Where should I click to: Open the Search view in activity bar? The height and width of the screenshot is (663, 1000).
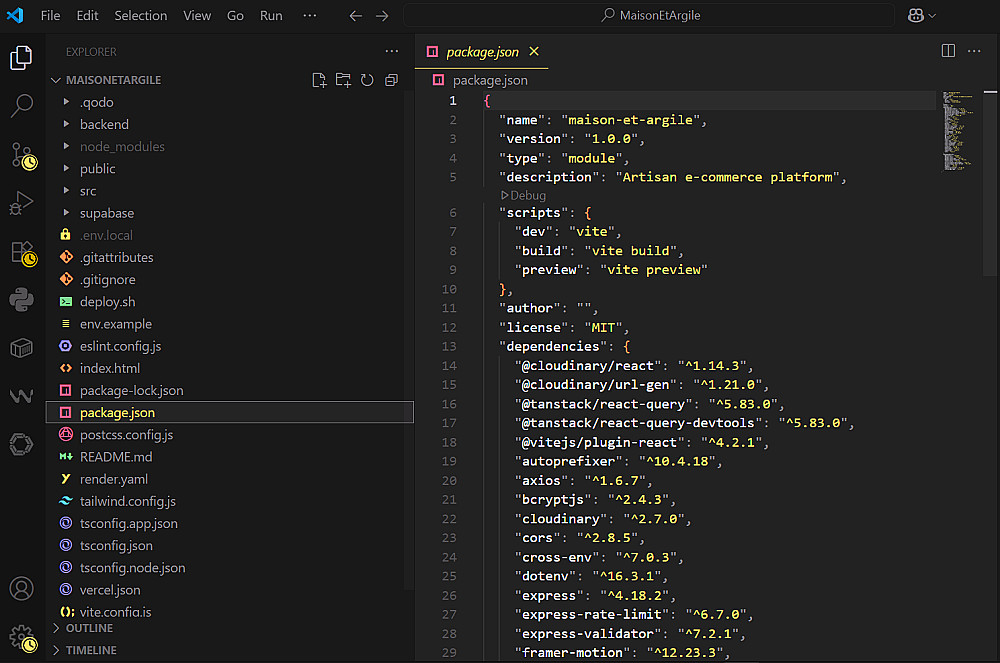tap(22, 106)
